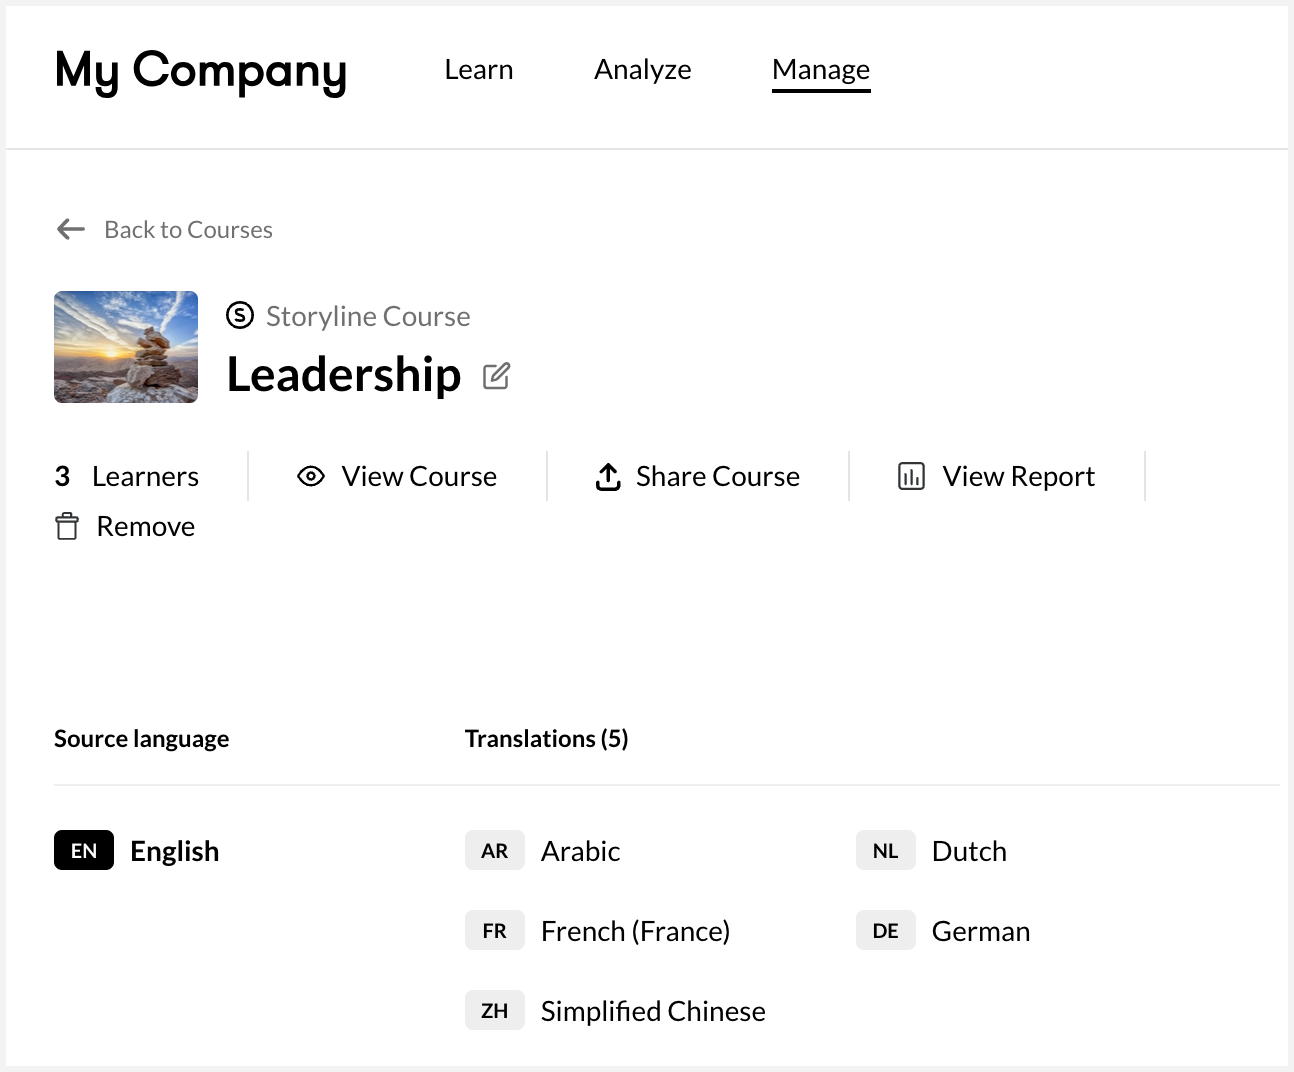The height and width of the screenshot is (1072, 1294).
Task: Click the My Company logo
Action: click(x=200, y=71)
